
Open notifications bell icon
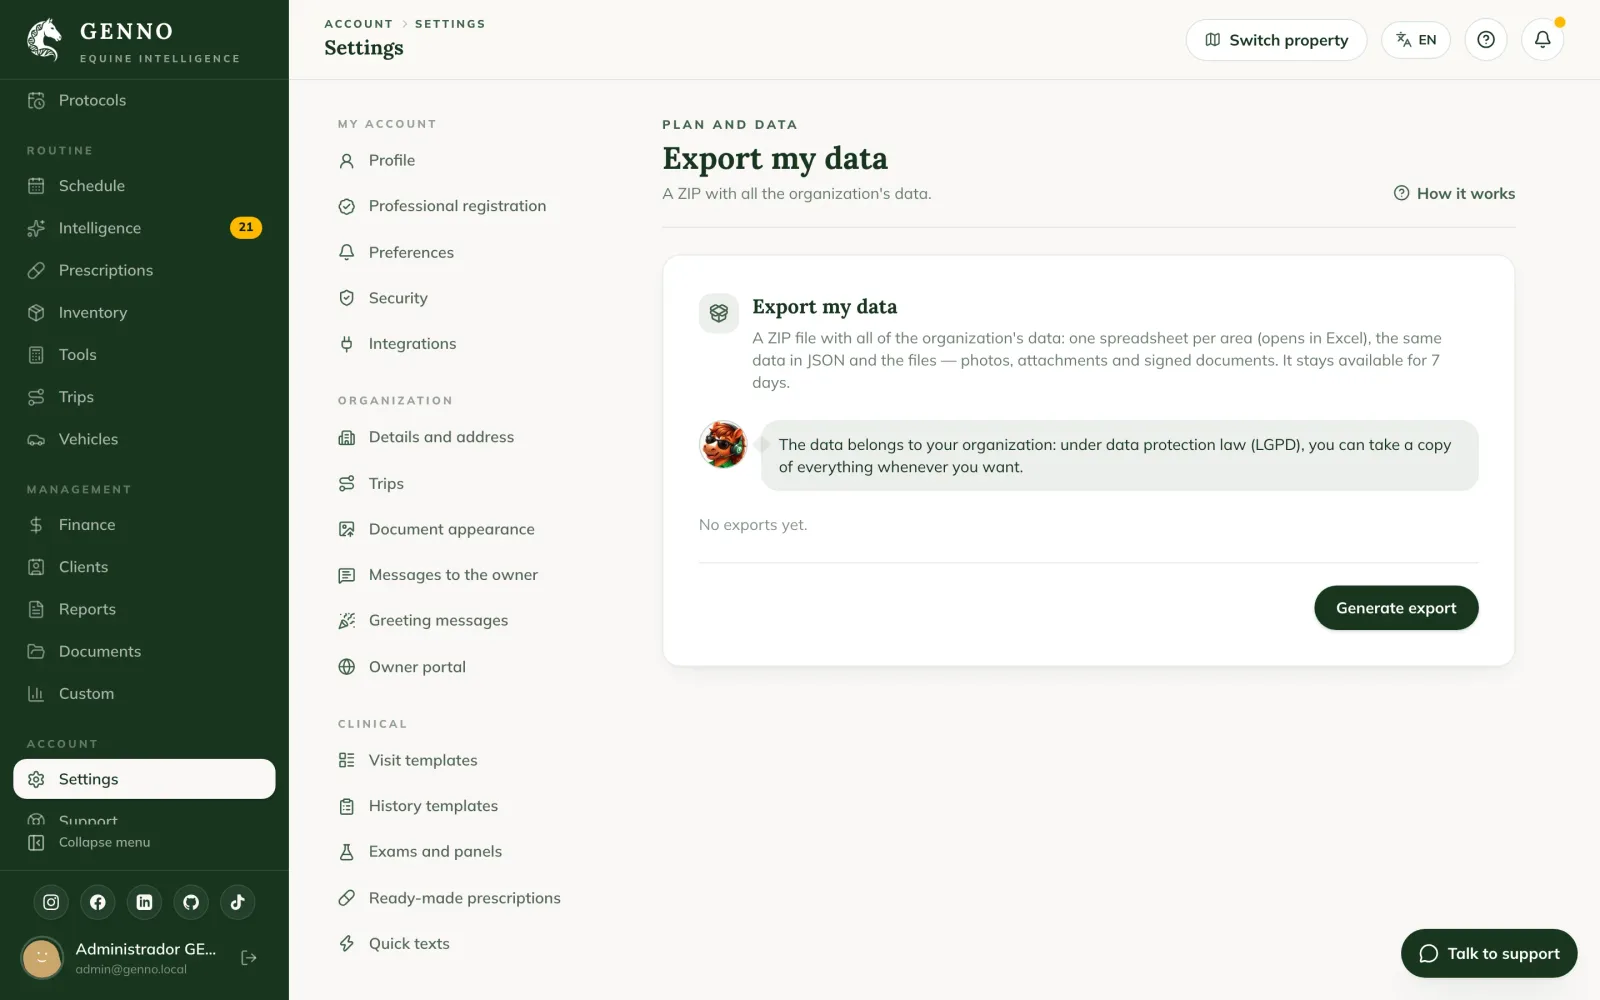[1542, 40]
